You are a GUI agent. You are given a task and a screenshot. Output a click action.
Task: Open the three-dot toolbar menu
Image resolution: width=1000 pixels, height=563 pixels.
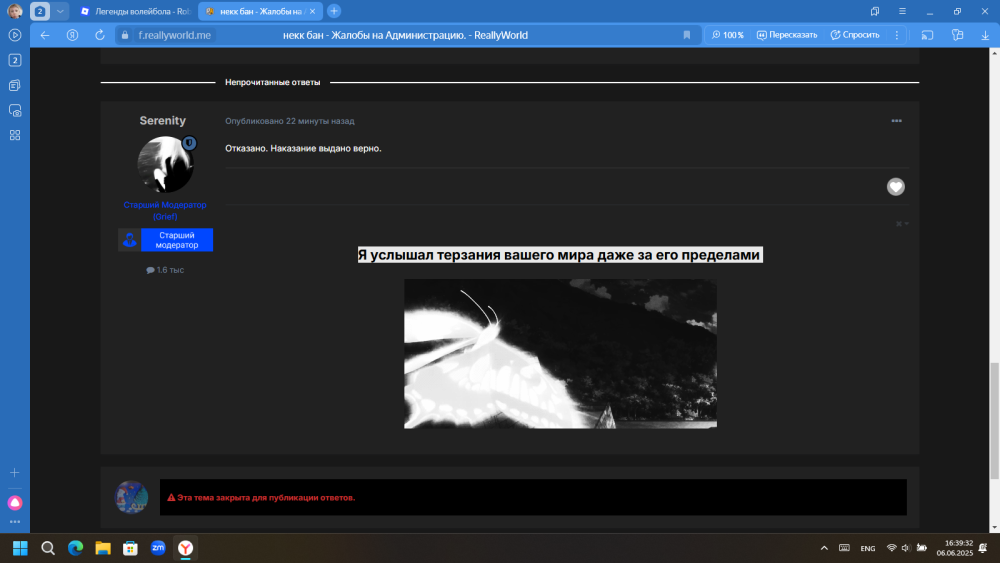click(x=897, y=35)
